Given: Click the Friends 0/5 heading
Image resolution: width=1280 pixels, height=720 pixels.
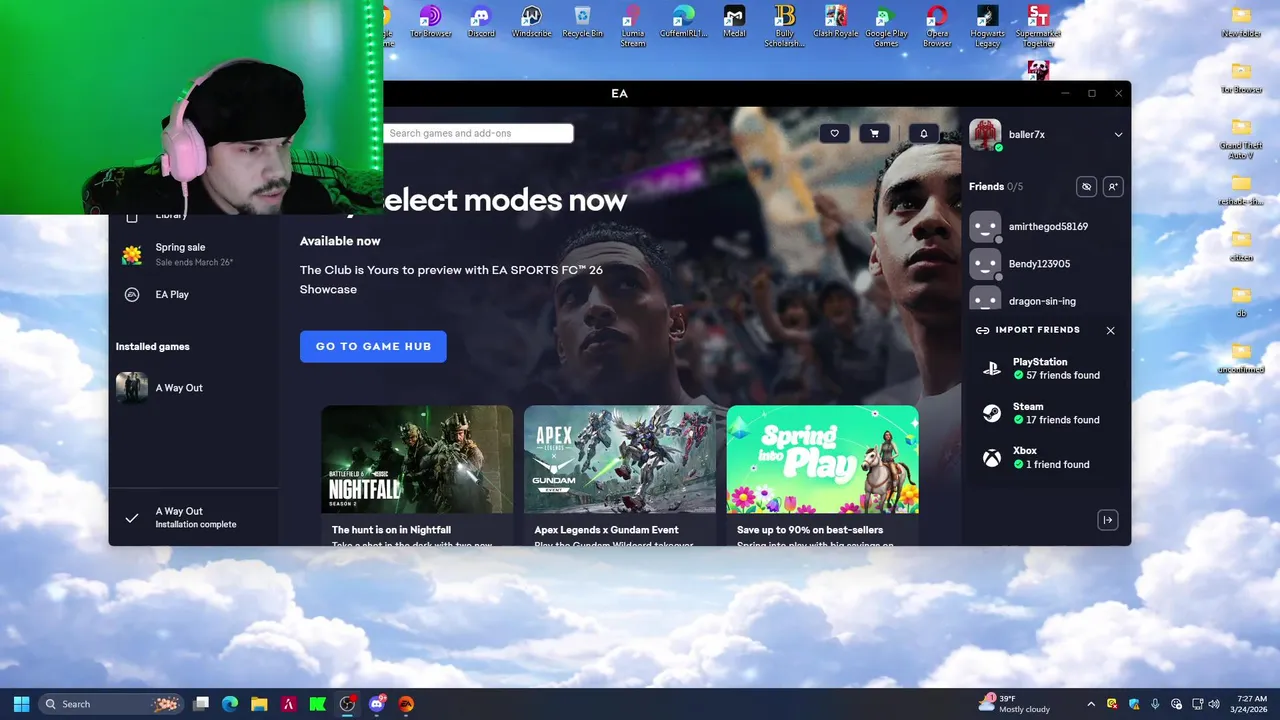Looking at the screenshot, I should (x=996, y=187).
